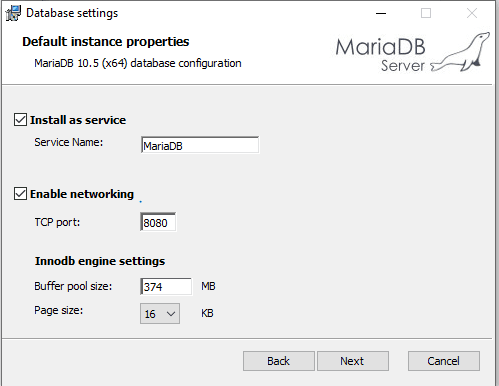Close the Database settings window
The image size is (499, 386).
click(472, 13)
